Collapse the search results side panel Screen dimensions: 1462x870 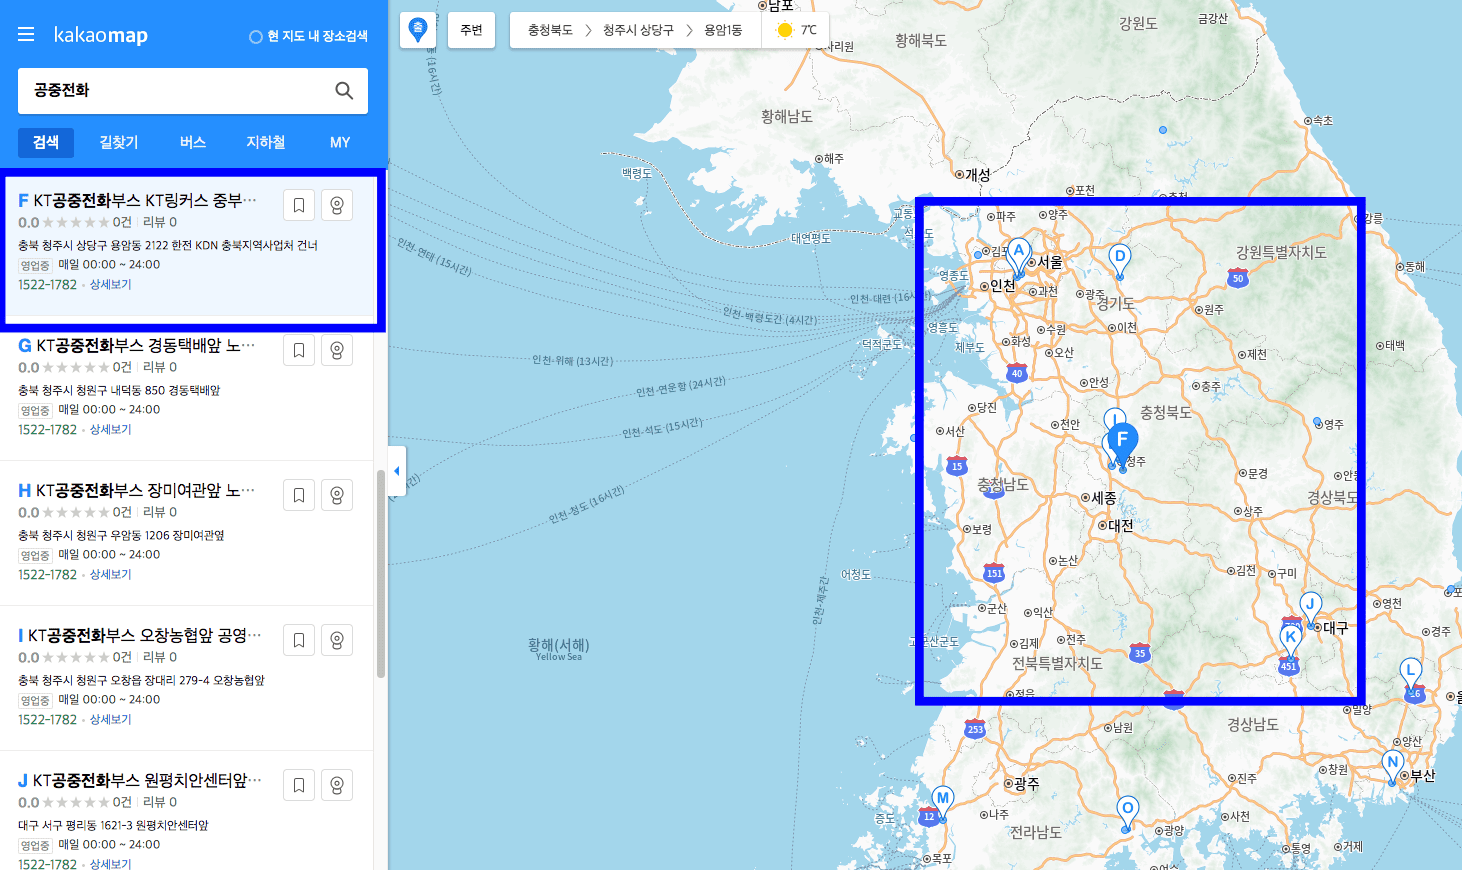click(x=397, y=471)
